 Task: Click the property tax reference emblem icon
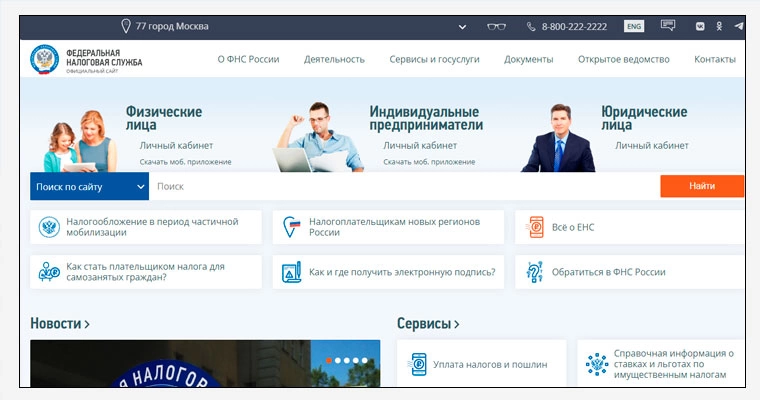point(597,364)
